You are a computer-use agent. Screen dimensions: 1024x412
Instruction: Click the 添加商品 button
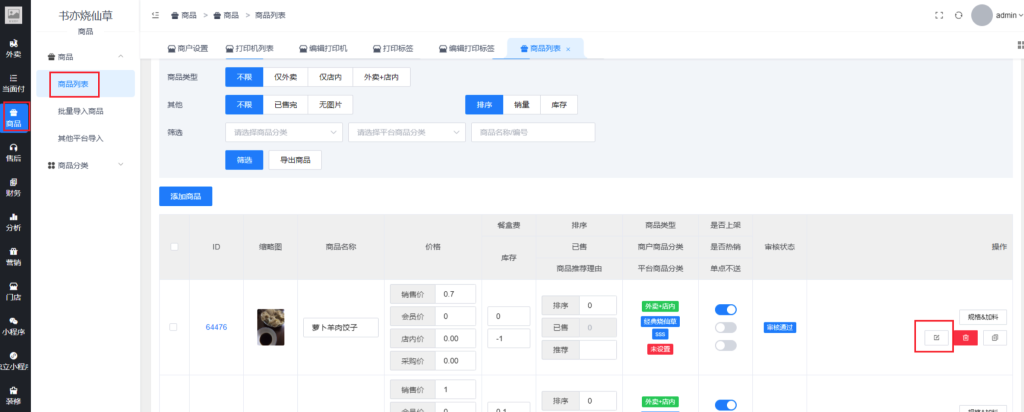tap(185, 196)
